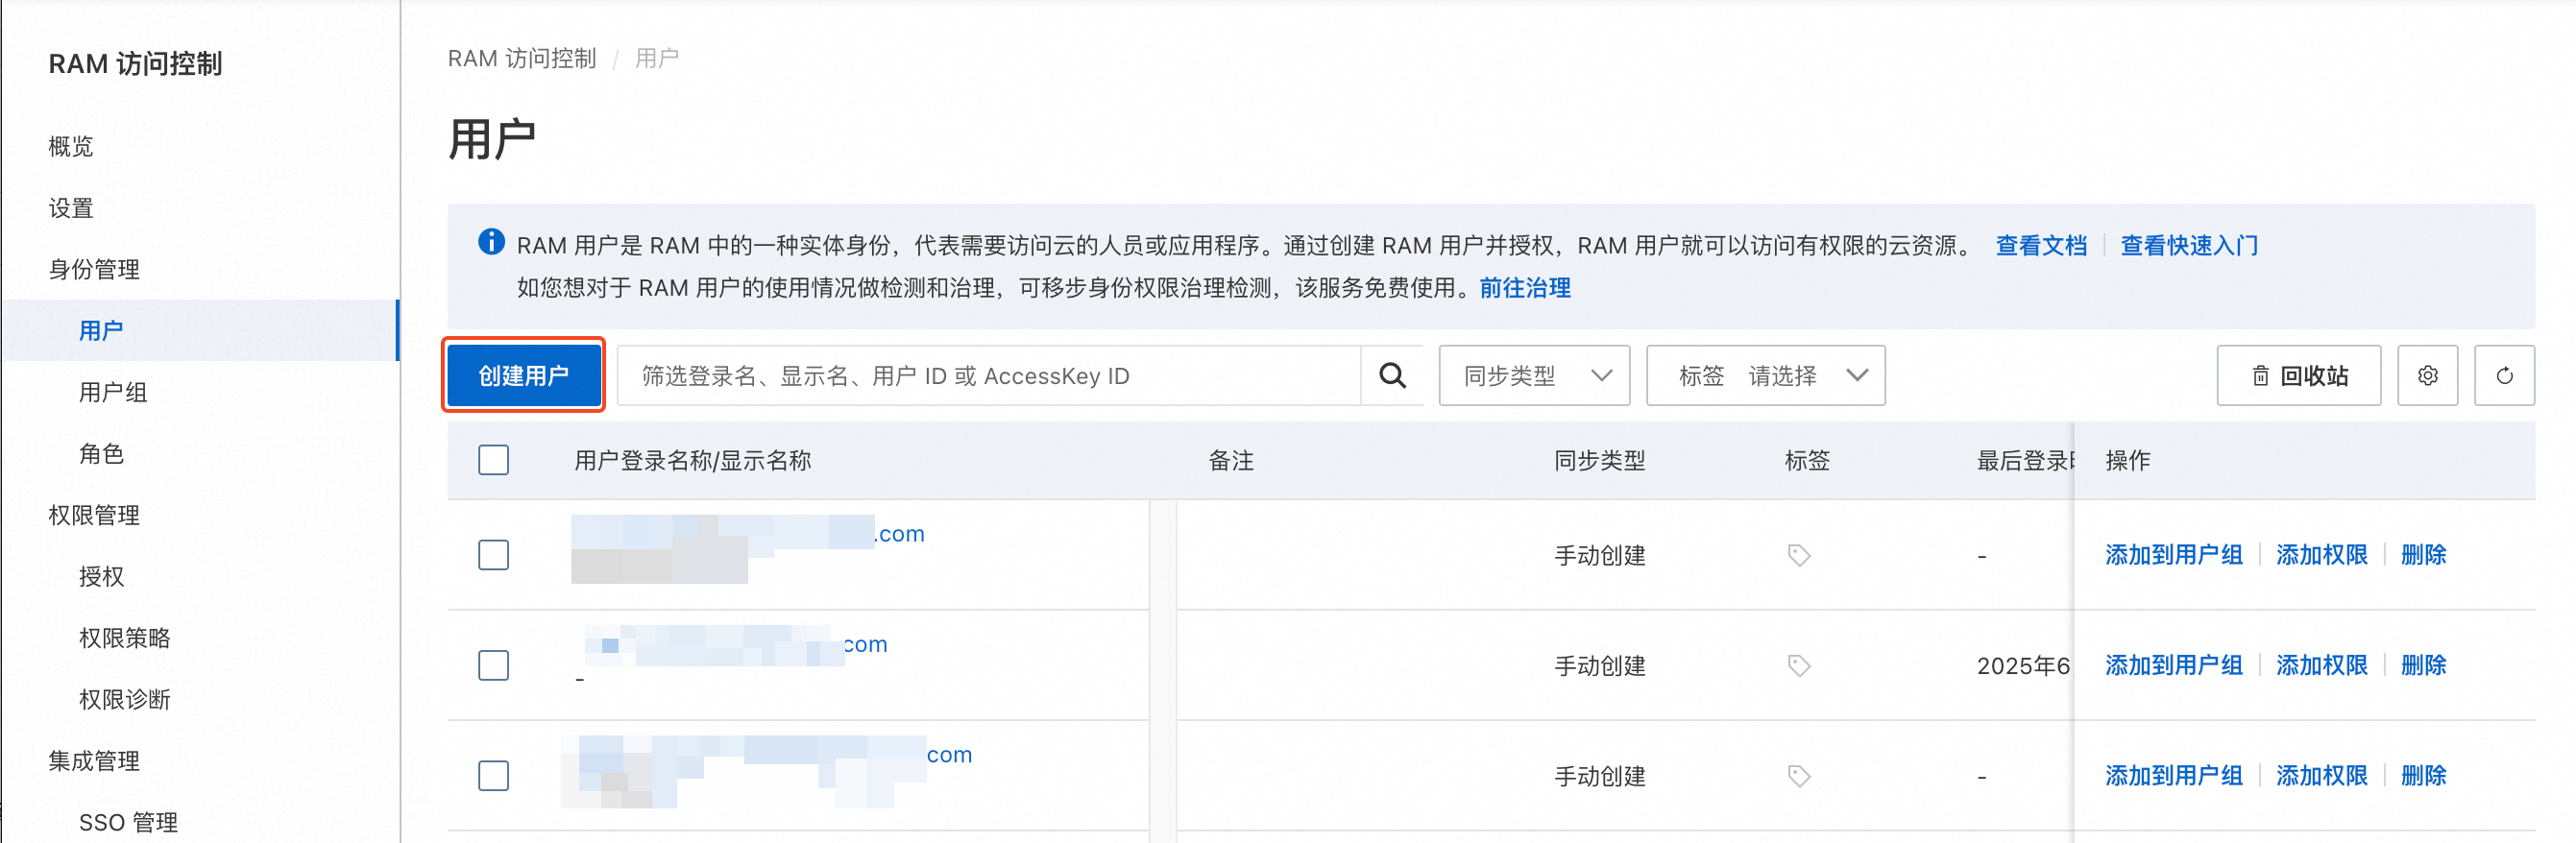This screenshot has height=843, width=2576.
Task: Click the 前往治理 link
Action: (x=1525, y=288)
